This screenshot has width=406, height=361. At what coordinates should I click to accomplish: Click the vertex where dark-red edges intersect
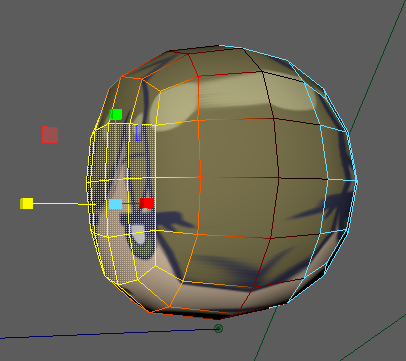[279, 178]
